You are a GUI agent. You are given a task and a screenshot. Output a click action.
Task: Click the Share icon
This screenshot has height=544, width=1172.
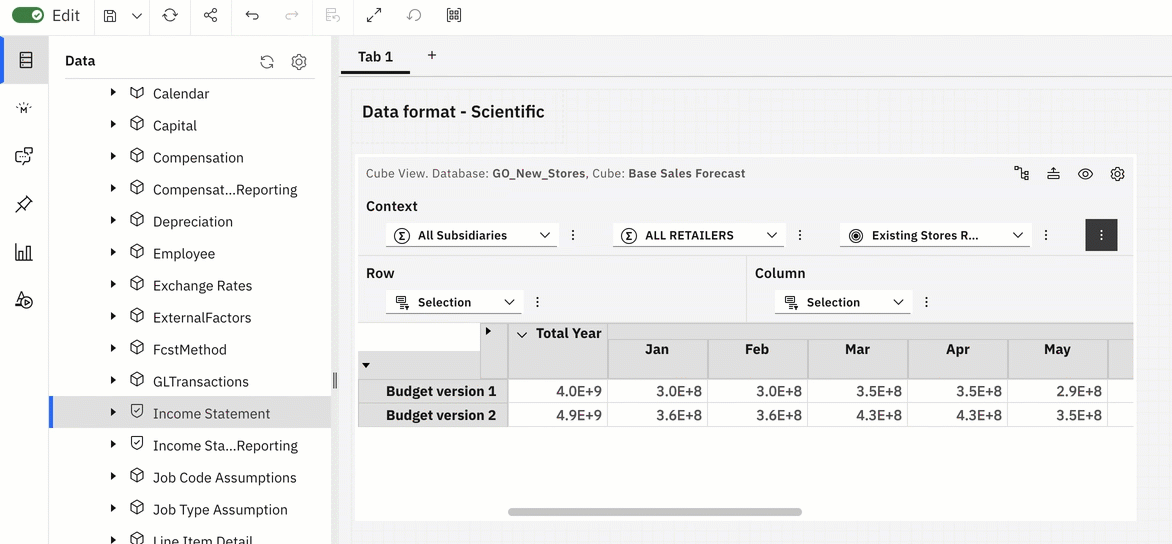(210, 16)
